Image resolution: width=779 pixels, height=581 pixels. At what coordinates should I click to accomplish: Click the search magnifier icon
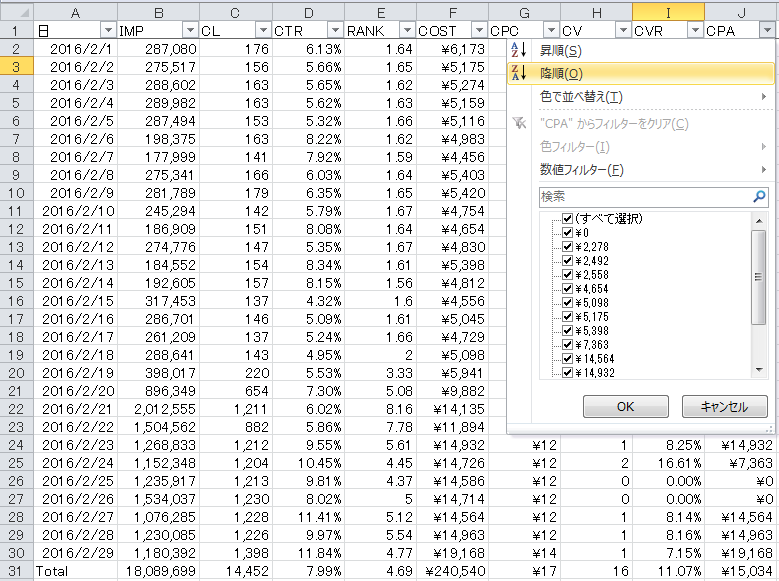(759, 197)
